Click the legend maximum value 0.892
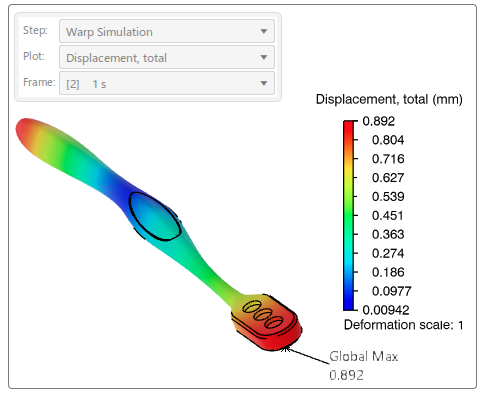This screenshot has height=393, width=485. pos(378,121)
